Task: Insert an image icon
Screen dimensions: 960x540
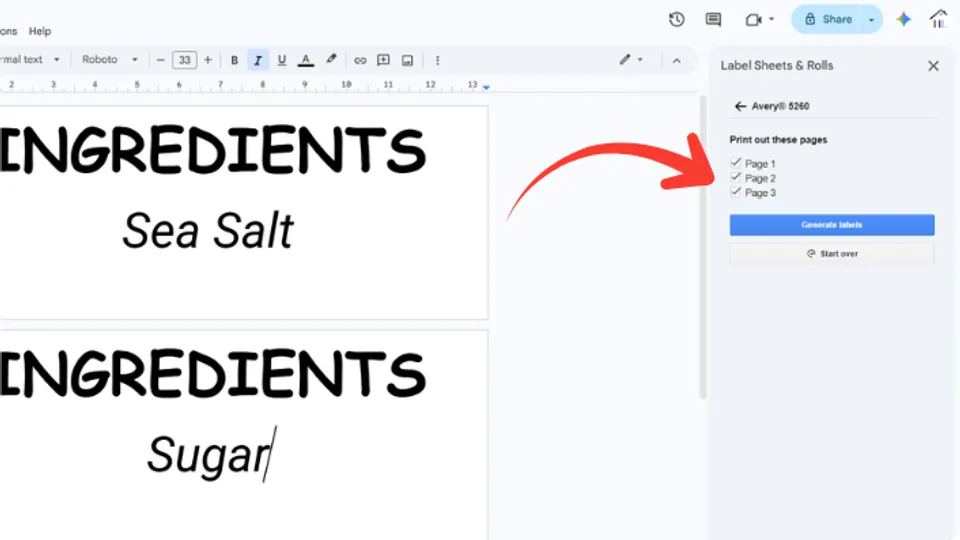Action: 407,60
